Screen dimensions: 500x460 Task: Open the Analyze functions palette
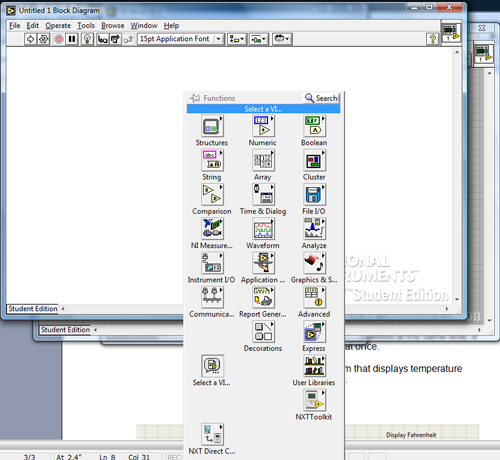314,229
